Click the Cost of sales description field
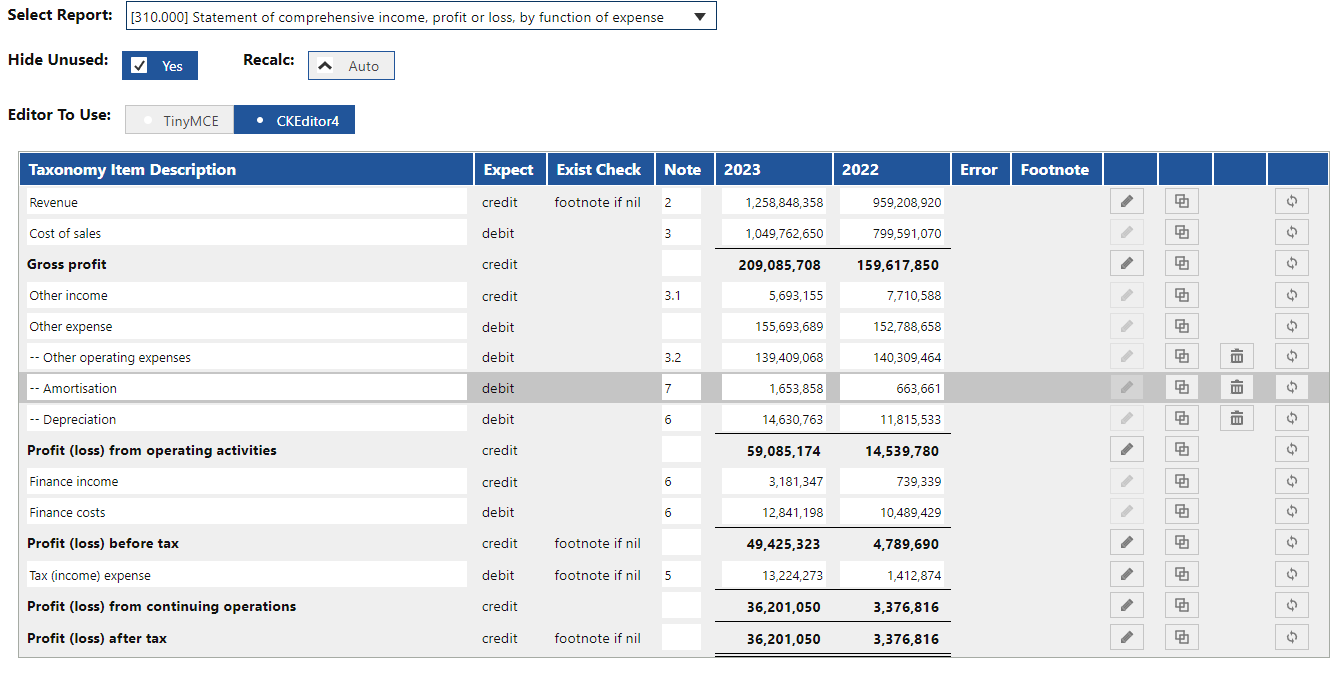 coord(246,233)
